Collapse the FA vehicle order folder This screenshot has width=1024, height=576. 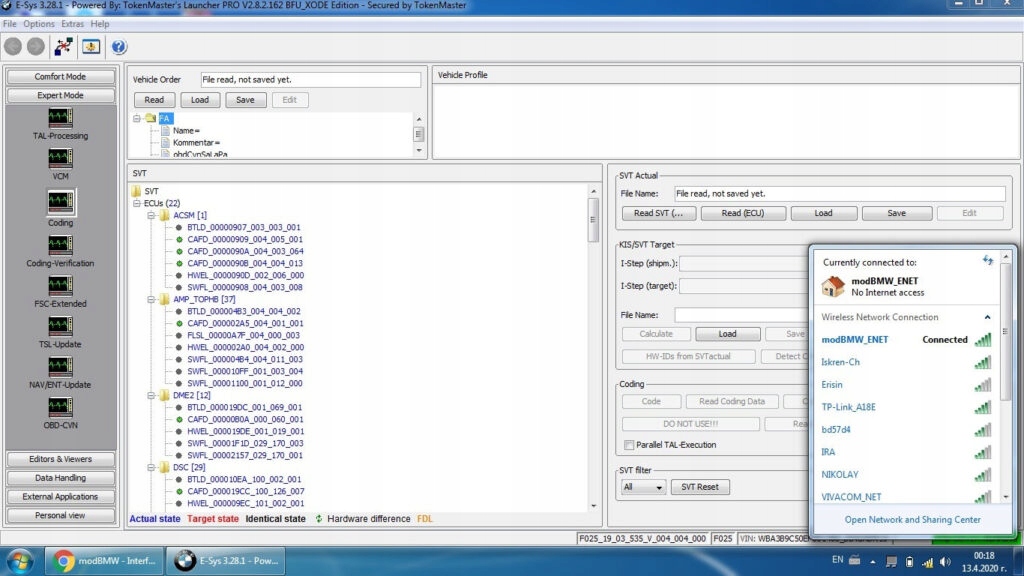tap(137, 118)
